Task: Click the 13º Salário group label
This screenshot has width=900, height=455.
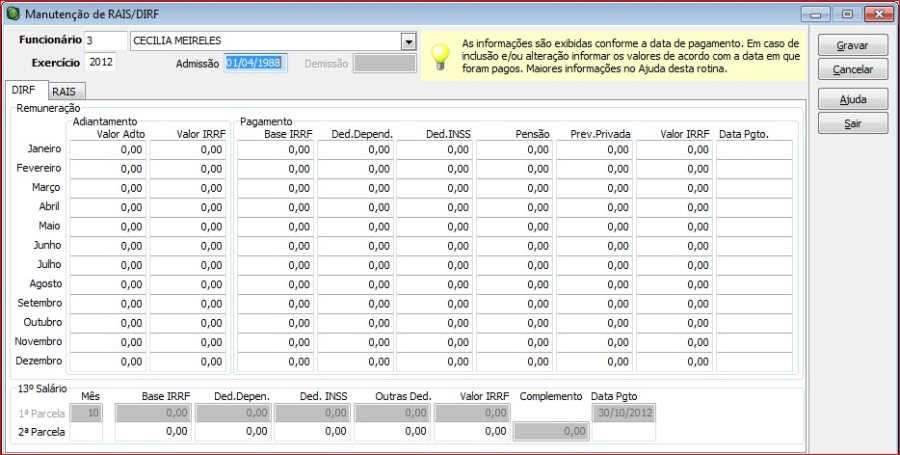Action: 42,388
